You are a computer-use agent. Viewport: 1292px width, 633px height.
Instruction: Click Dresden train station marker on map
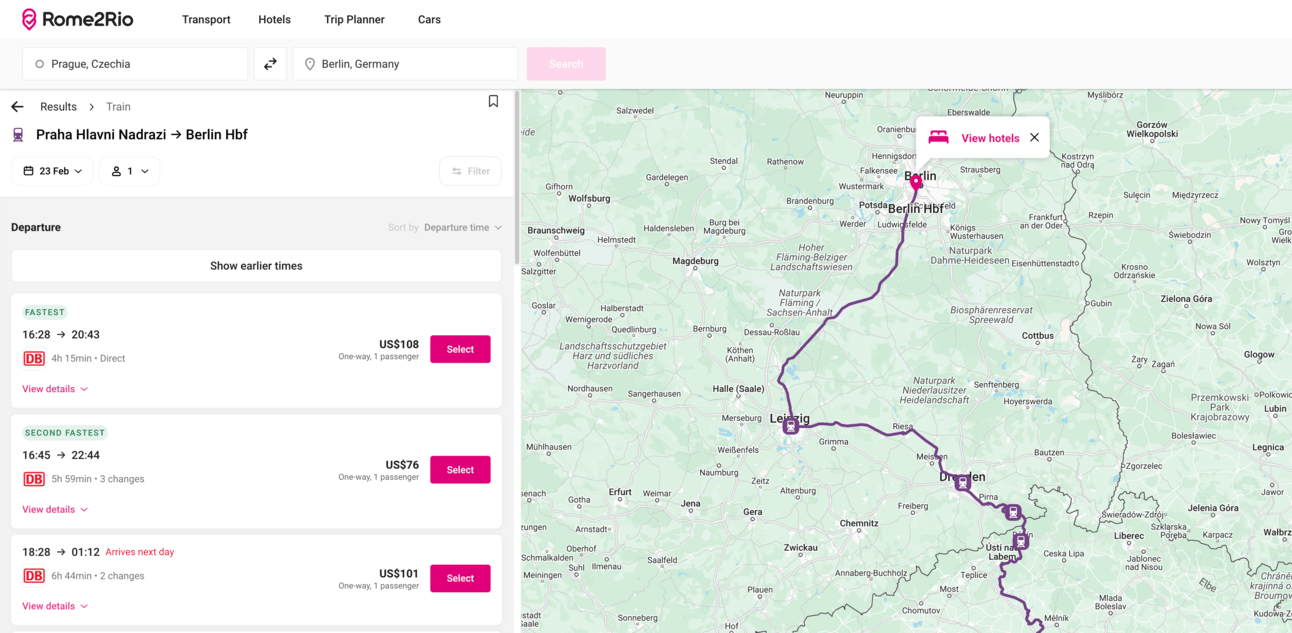coord(962,483)
